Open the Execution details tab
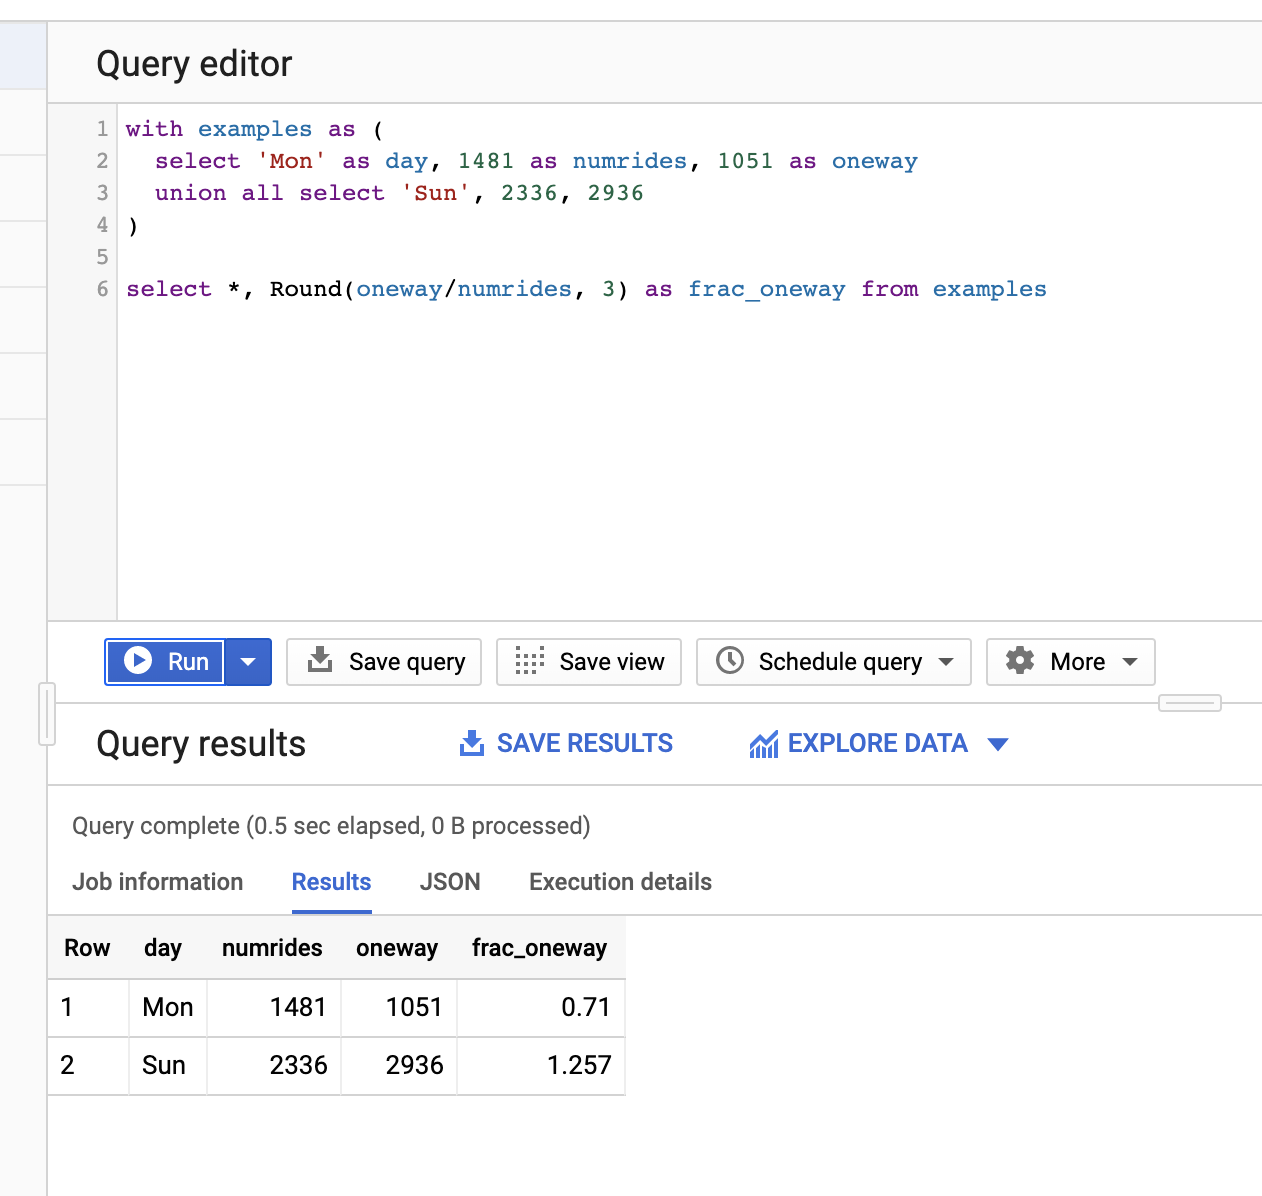1262x1196 pixels. tap(619, 882)
